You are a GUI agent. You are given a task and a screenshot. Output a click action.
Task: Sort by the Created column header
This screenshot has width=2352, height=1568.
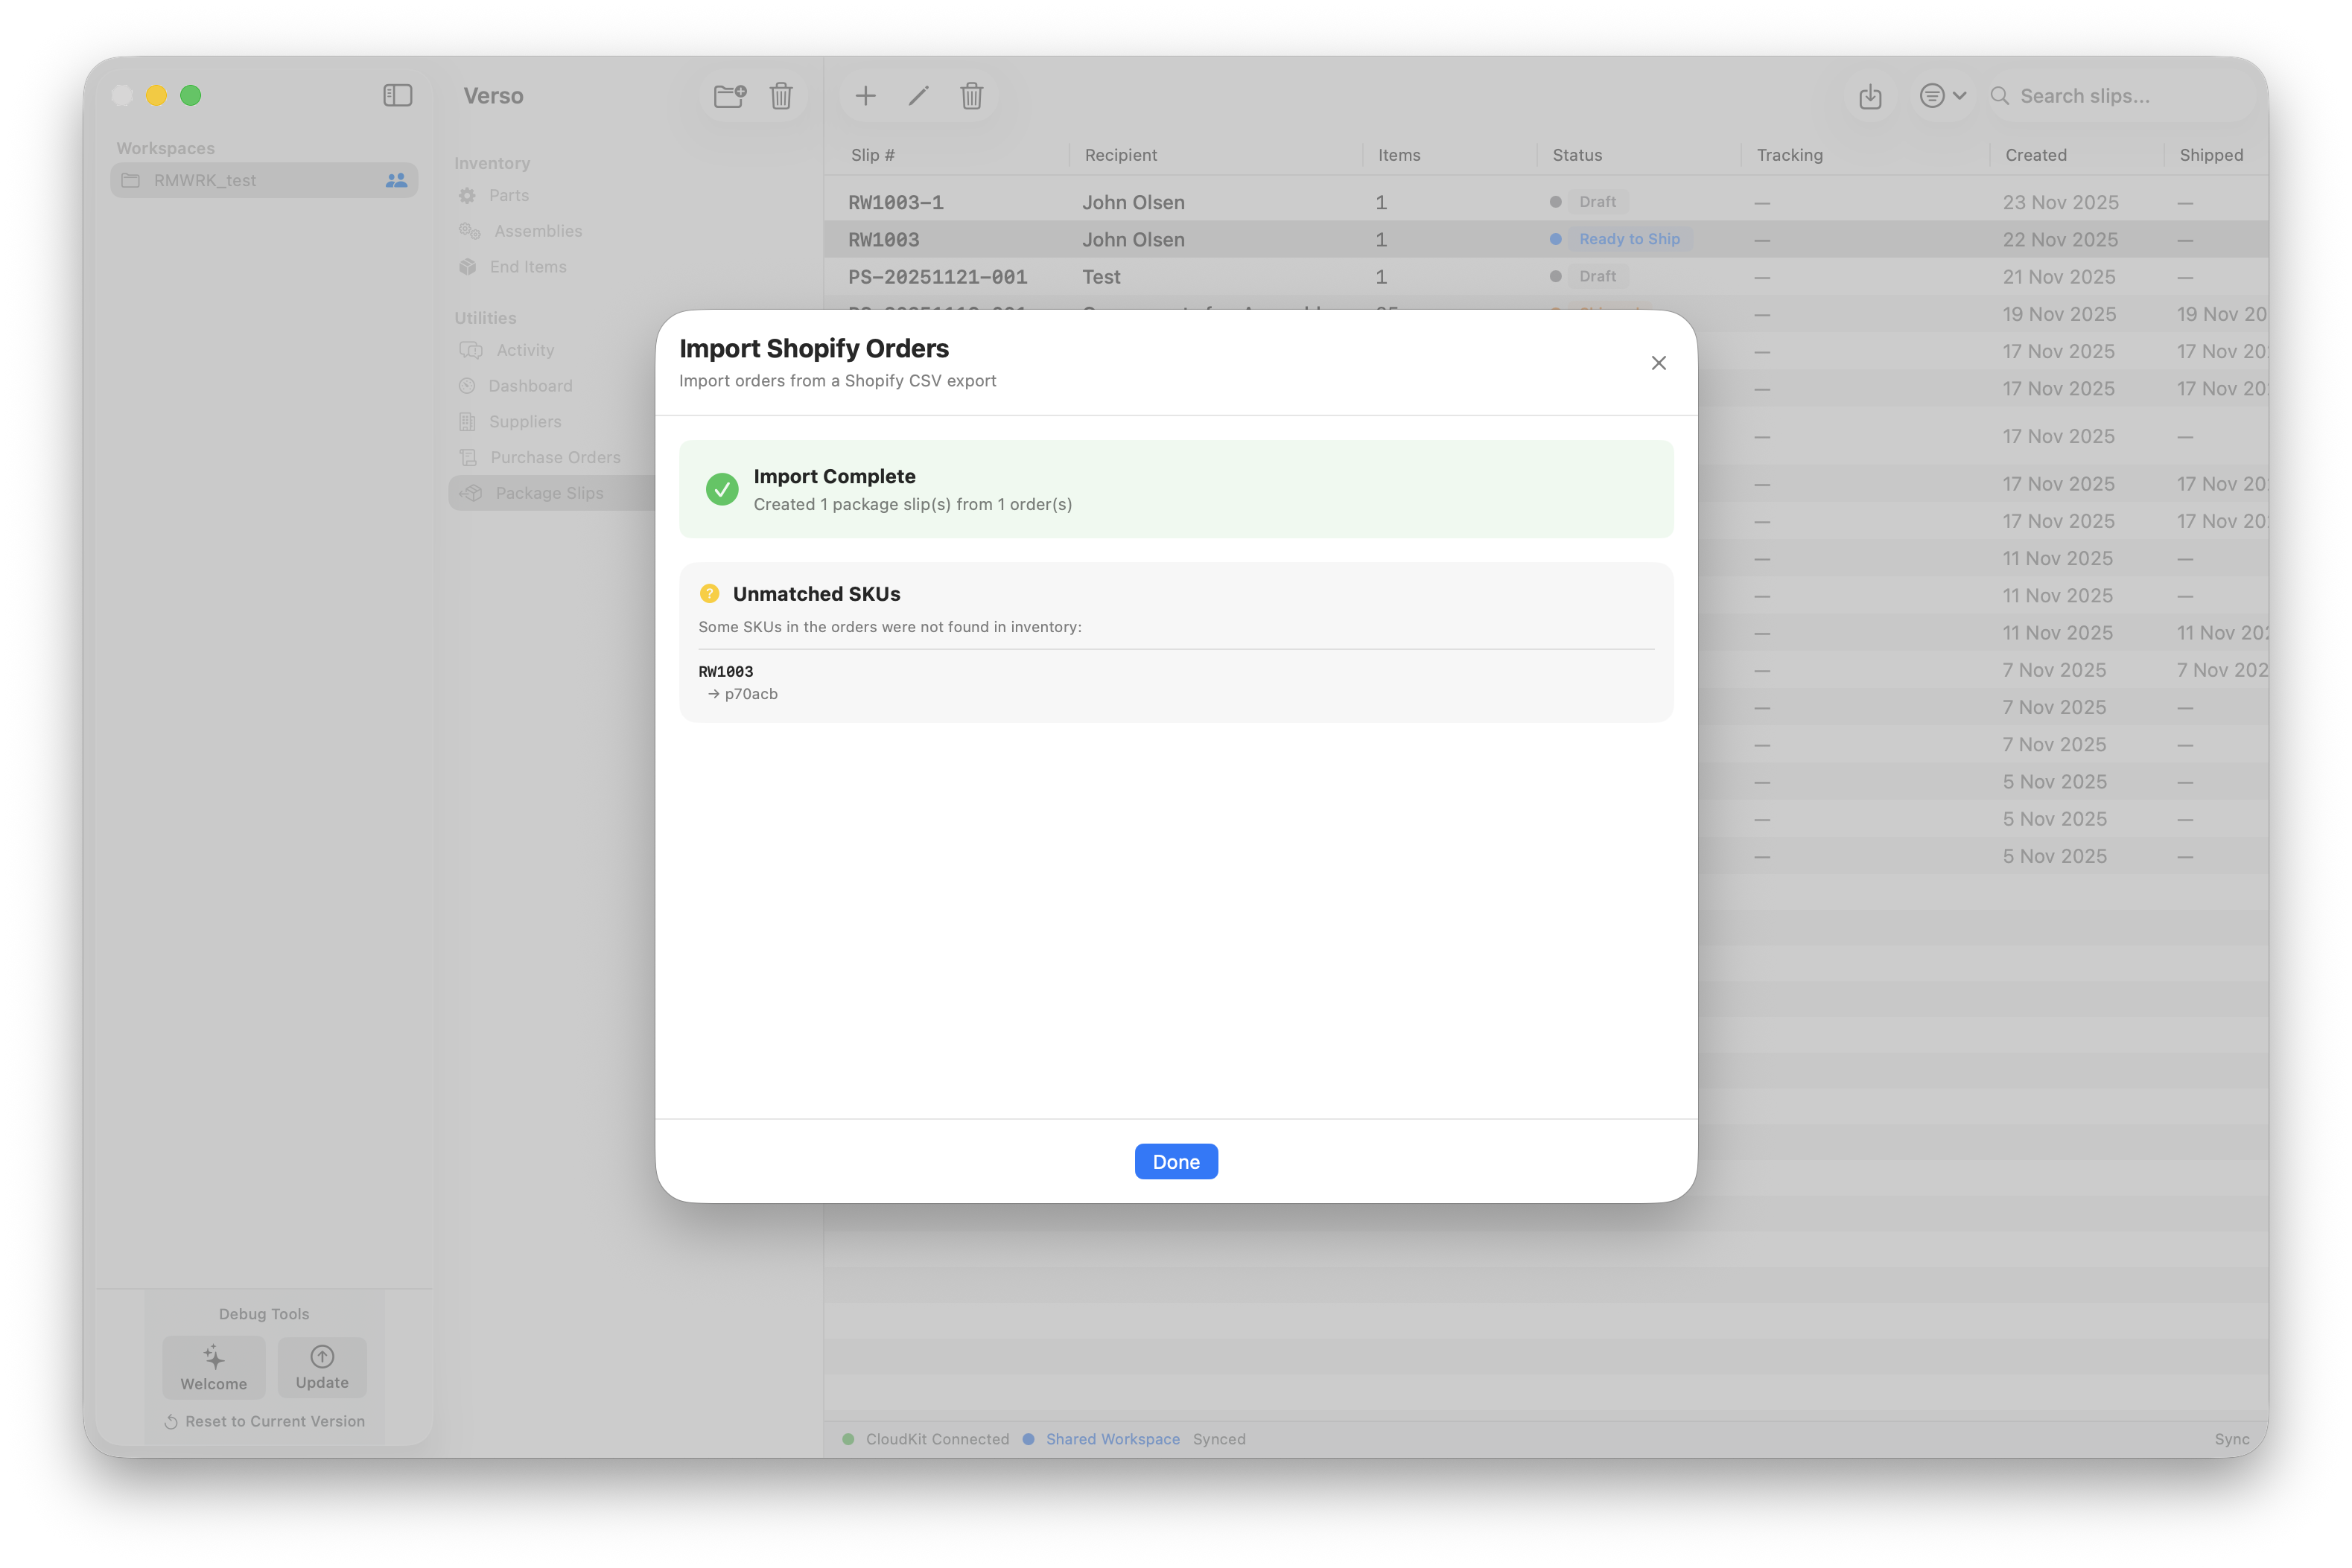coord(2035,155)
